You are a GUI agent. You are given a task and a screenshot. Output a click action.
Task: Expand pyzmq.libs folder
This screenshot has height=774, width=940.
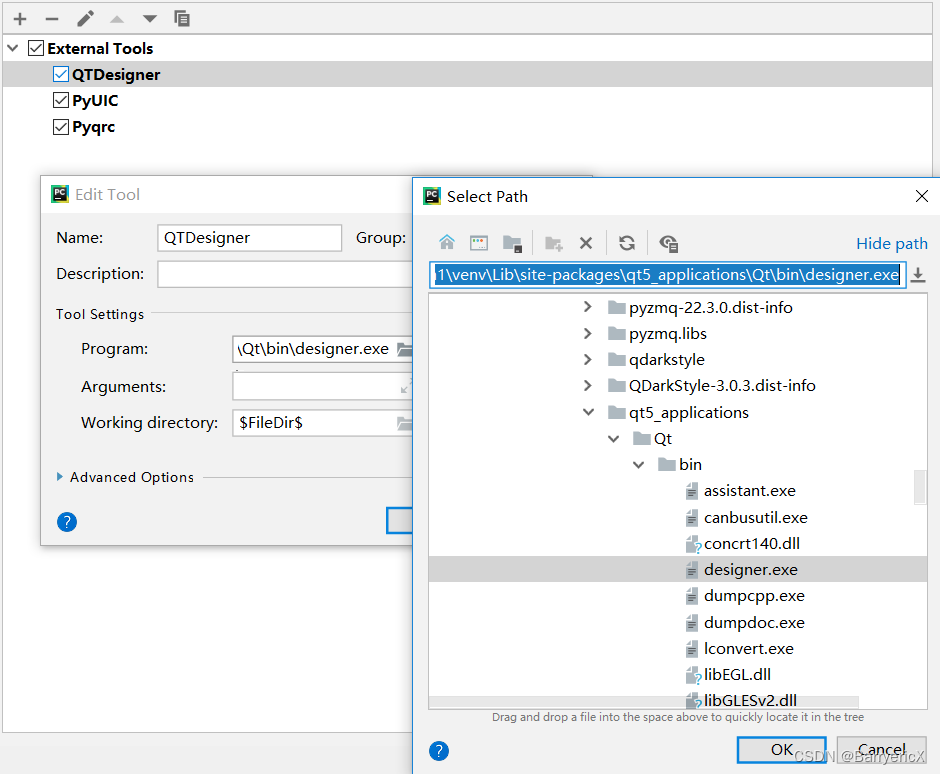588,333
